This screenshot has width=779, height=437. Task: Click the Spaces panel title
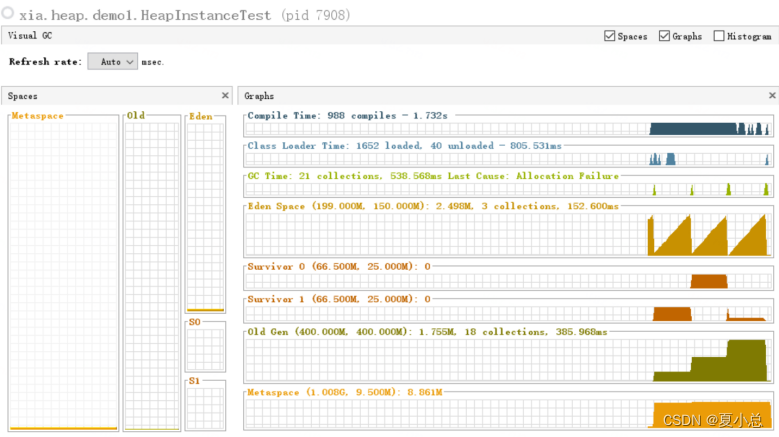coord(22,96)
